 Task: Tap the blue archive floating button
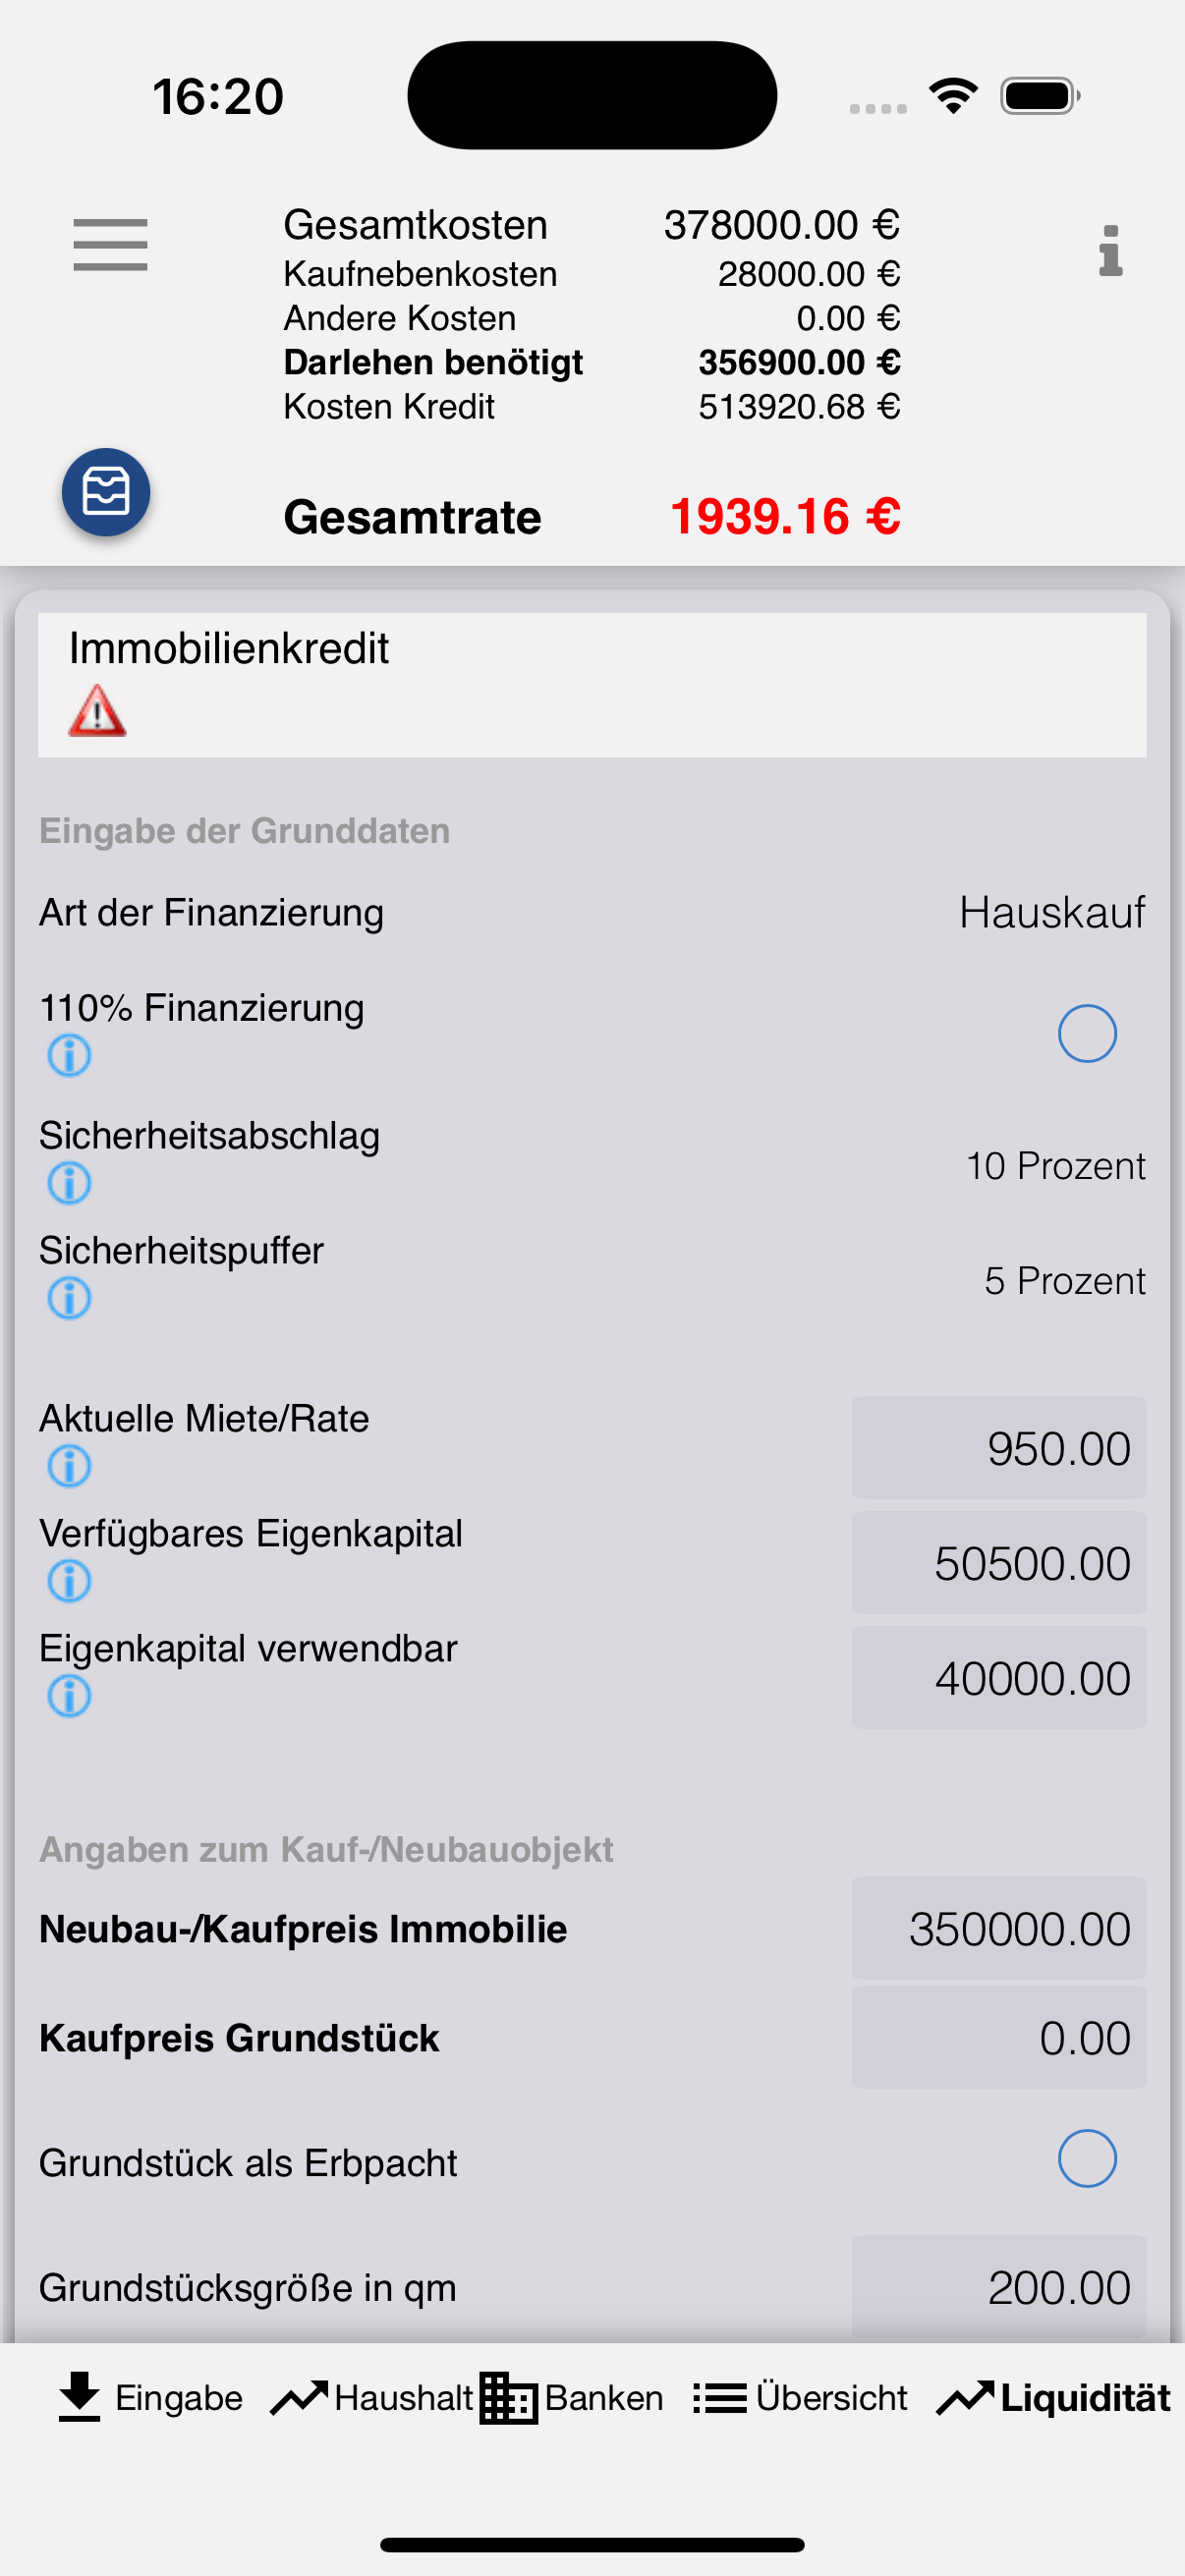click(x=106, y=492)
